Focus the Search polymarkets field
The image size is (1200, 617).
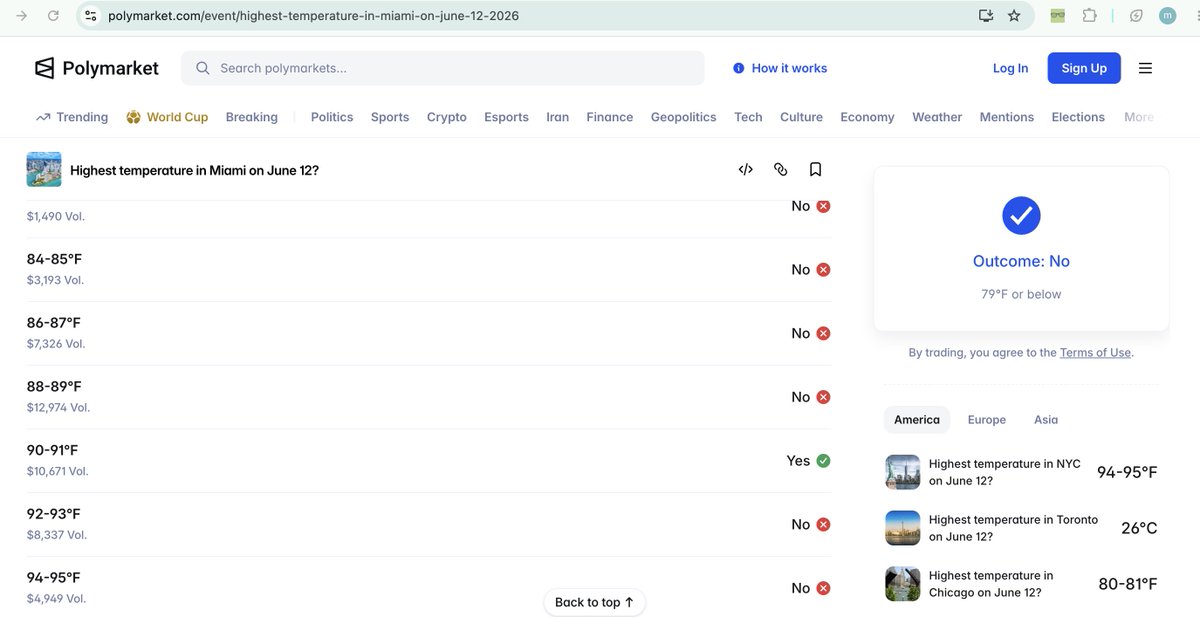click(x=443, y=68)
